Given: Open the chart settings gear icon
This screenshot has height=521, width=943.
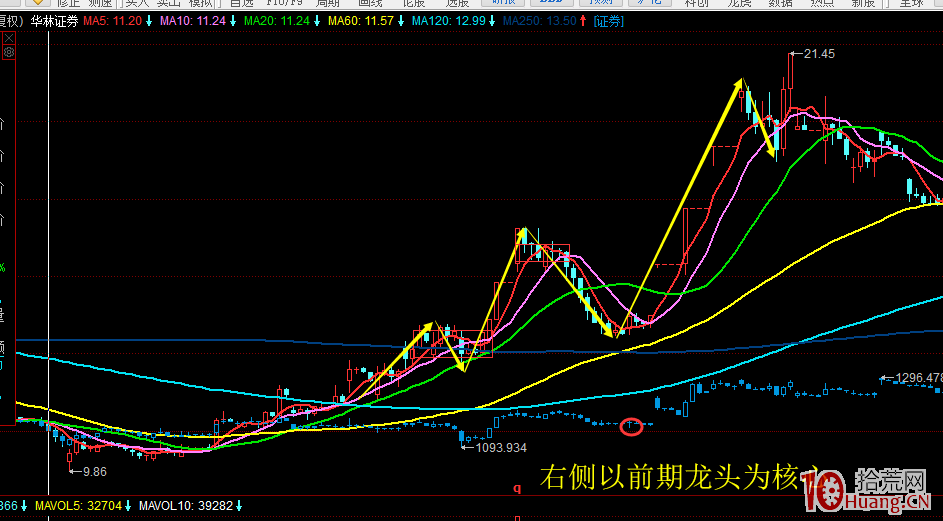Looking at the screenshot, I should click(8, 52).
